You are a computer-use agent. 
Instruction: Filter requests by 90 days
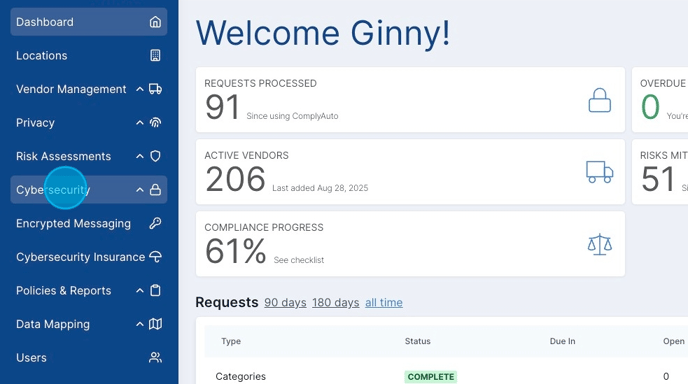coord(285,302)
